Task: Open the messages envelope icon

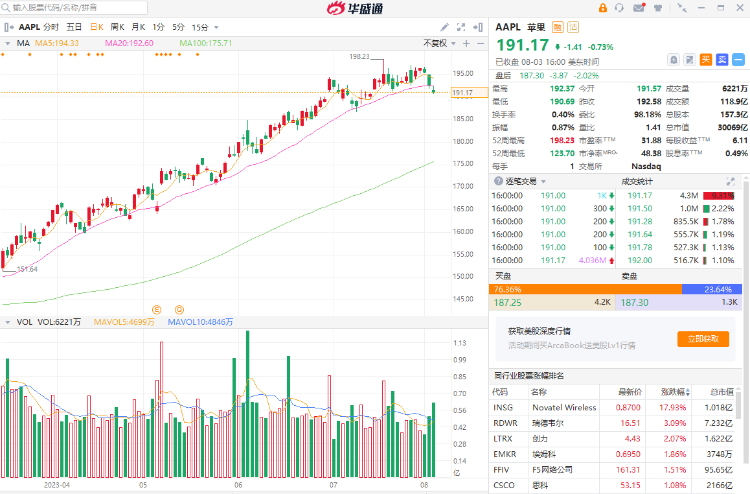Action: tap(640, 8)
